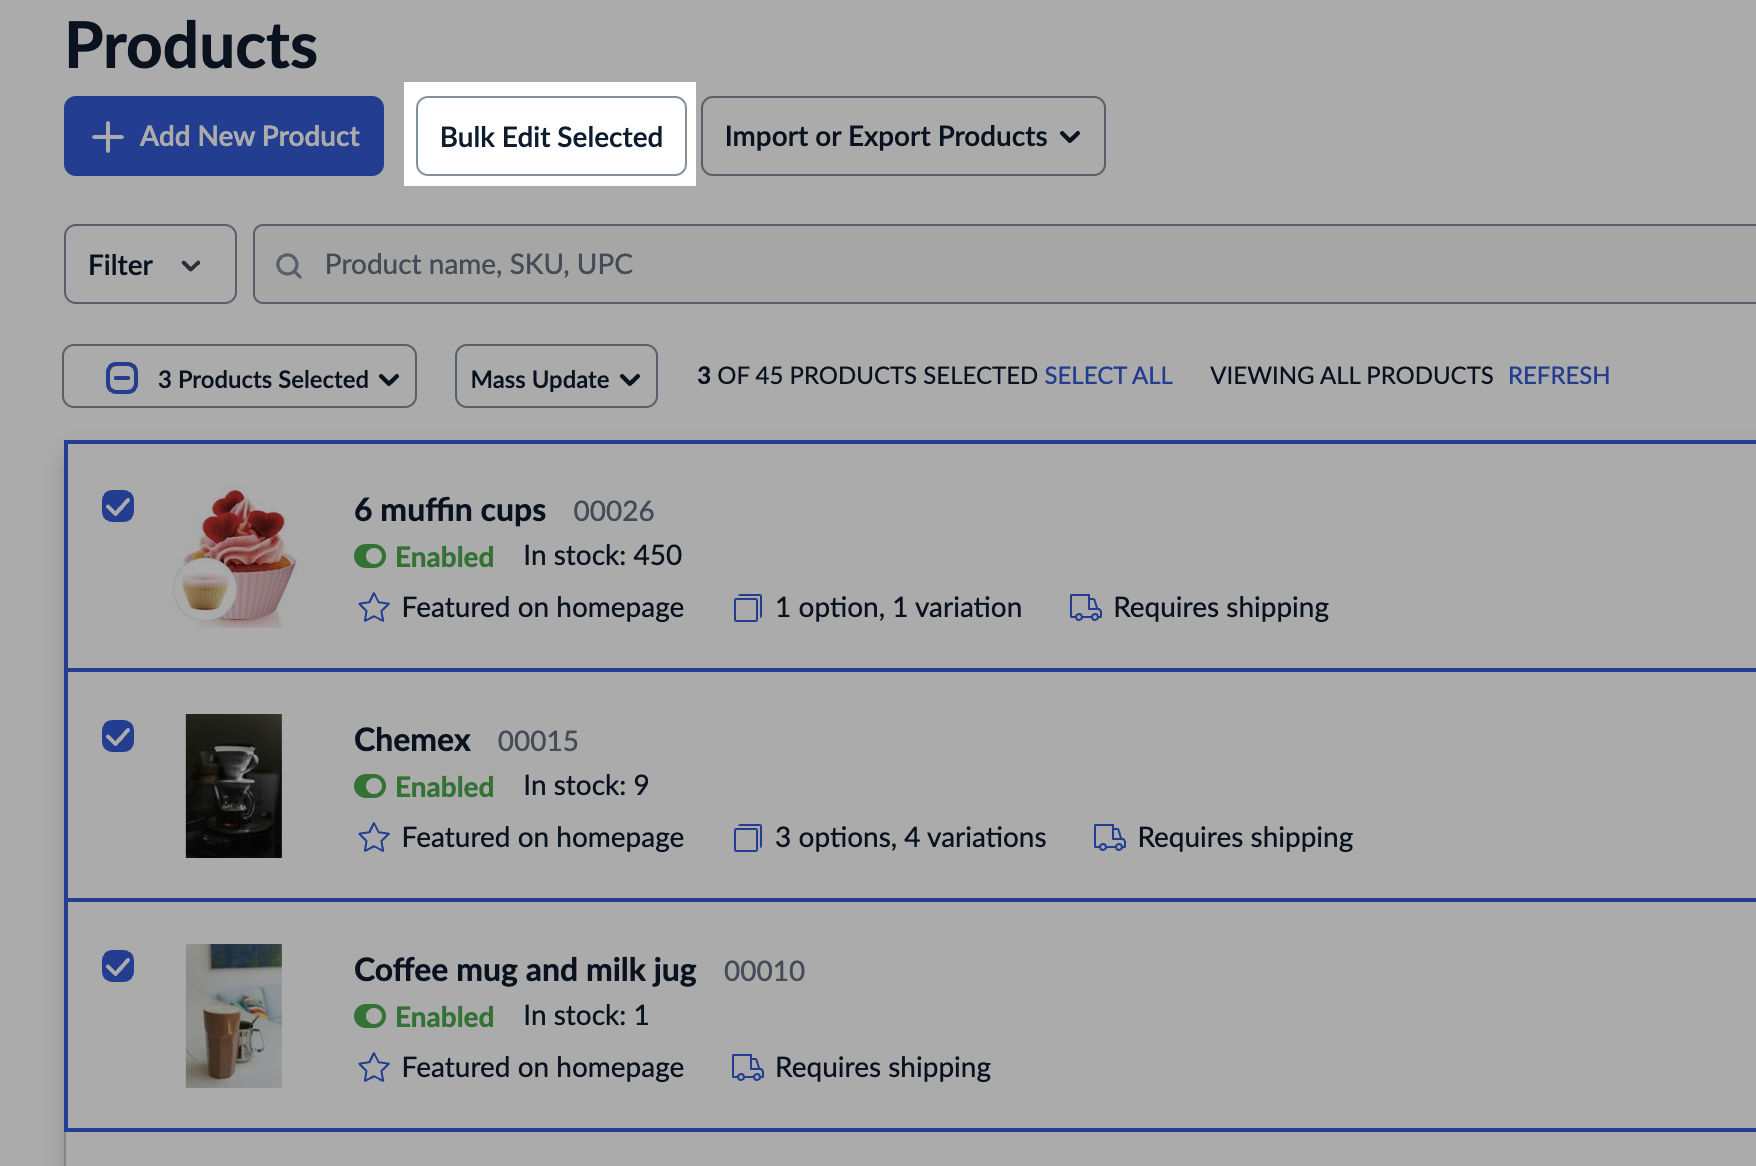Open the Mass Update dropdown
Viewport: 1756px width, 1166px height.
pyautogui.click(x=555, y=378)
